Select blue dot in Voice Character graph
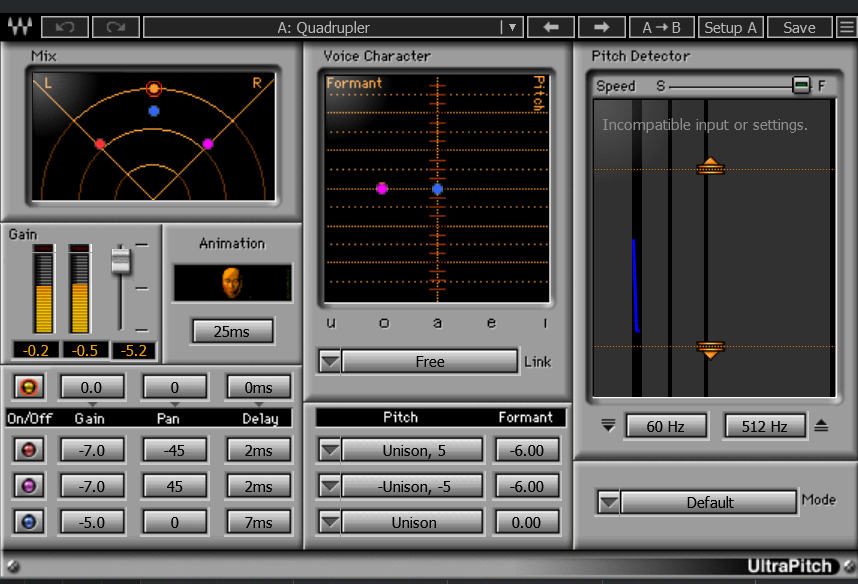Screen dimensions: 858x584 coord(437,189)
